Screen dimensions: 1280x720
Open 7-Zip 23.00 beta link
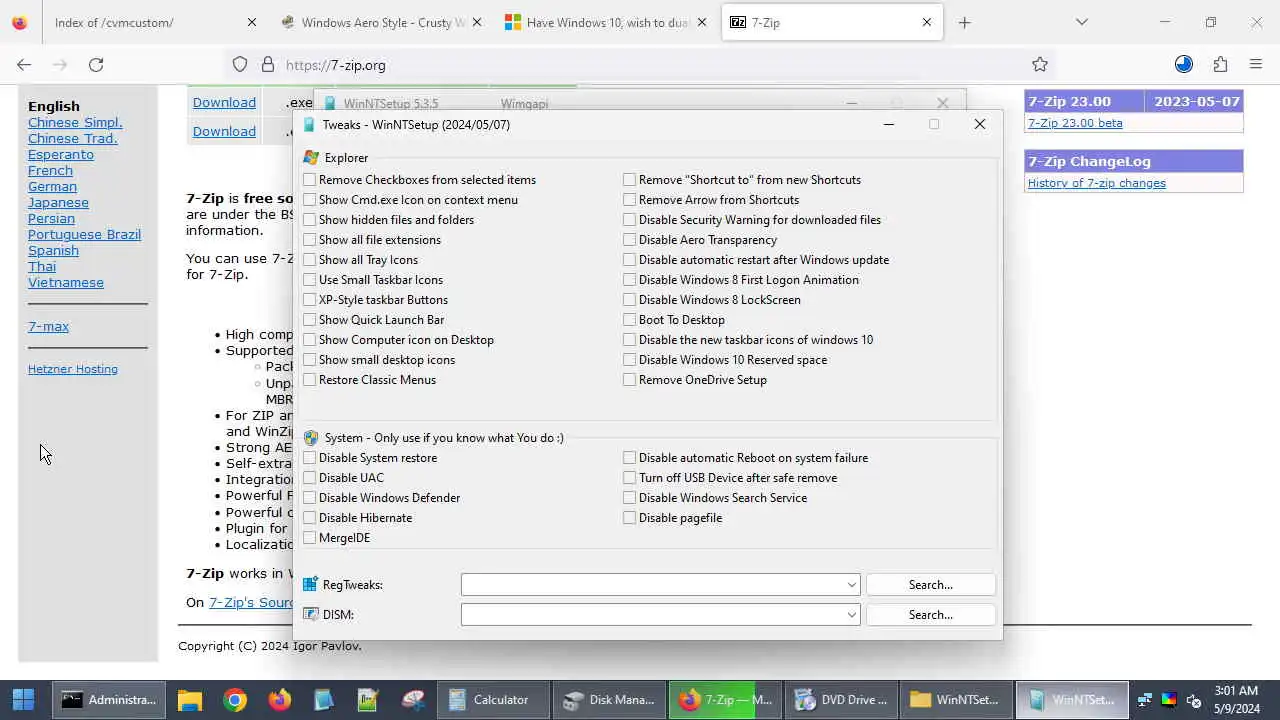pos(1075,123)
